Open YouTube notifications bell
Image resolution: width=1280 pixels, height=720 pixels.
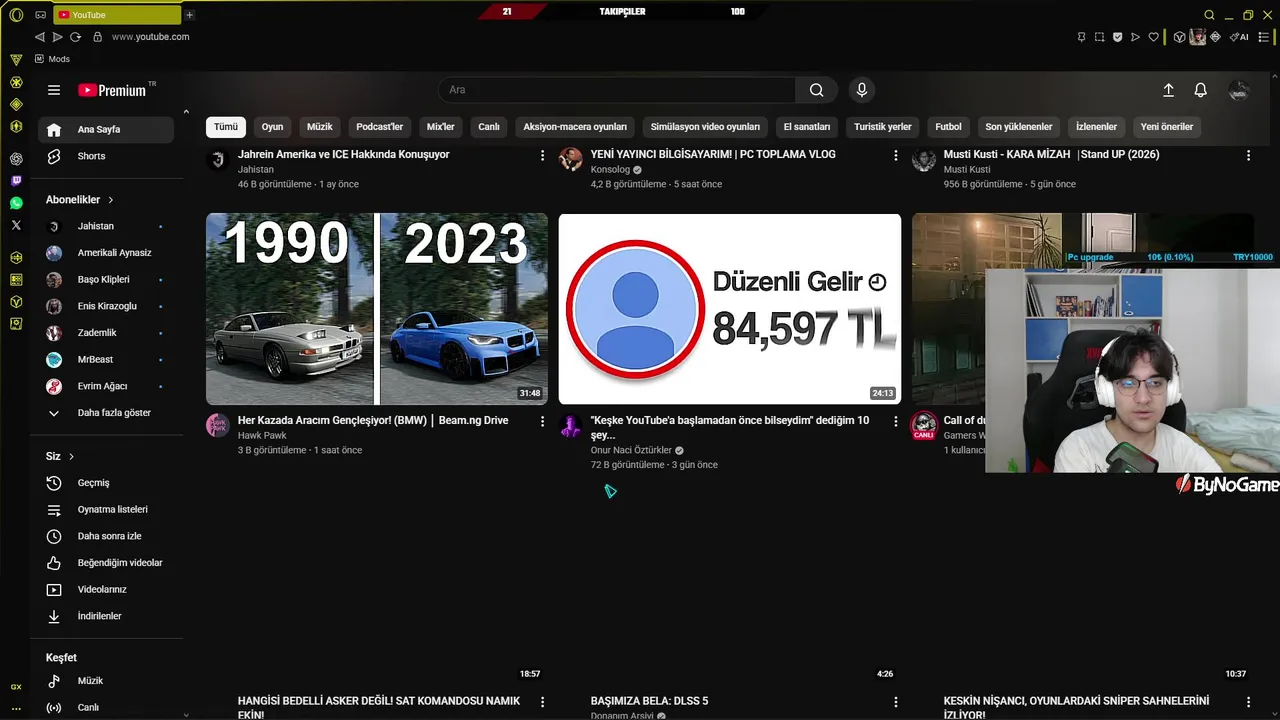click(x=1201, y=90)
